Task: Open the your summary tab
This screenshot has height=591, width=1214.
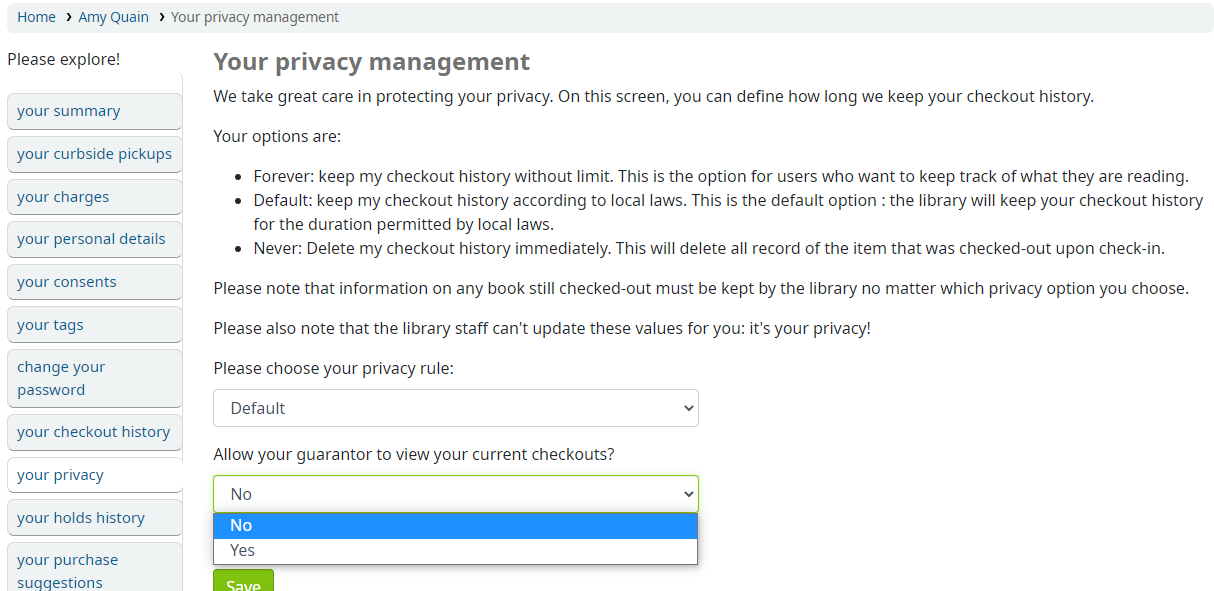Action: [95, 111]
